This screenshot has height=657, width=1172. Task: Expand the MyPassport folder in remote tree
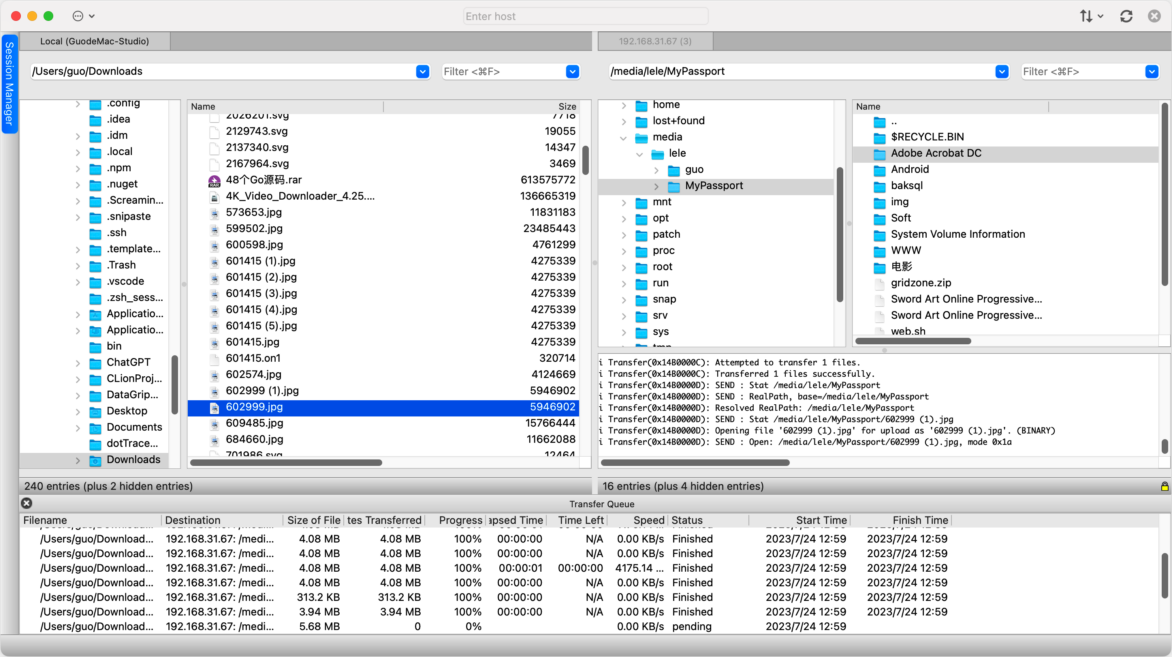656,186
